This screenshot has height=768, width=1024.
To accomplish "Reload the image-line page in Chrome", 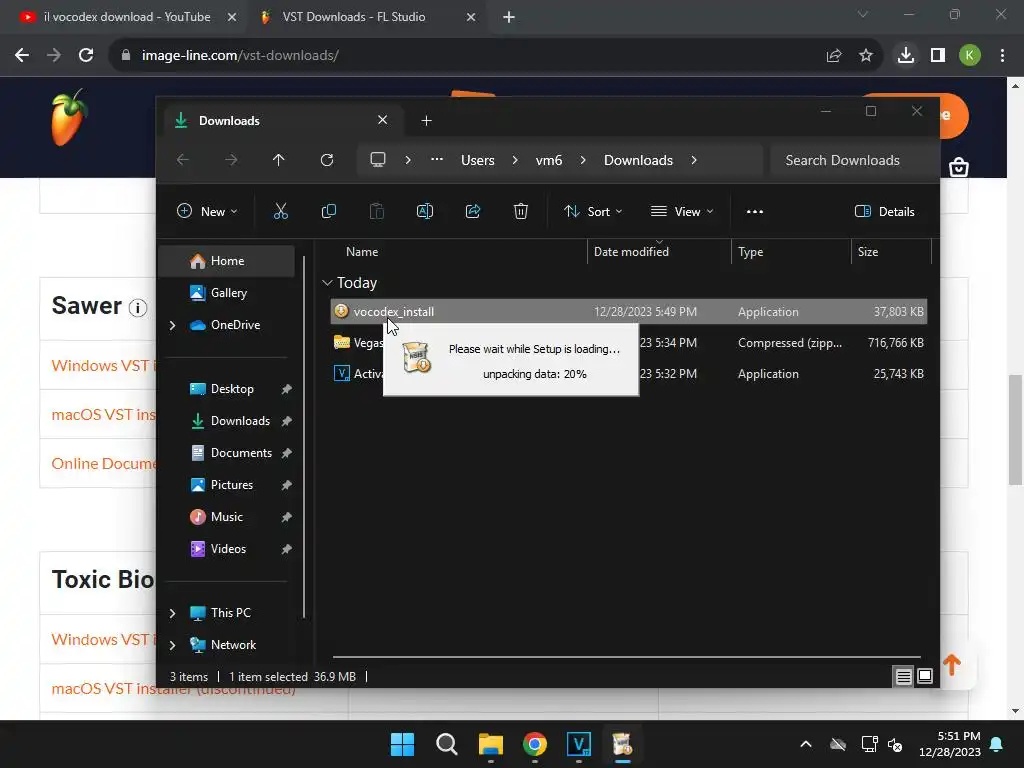I will point(86,56).
